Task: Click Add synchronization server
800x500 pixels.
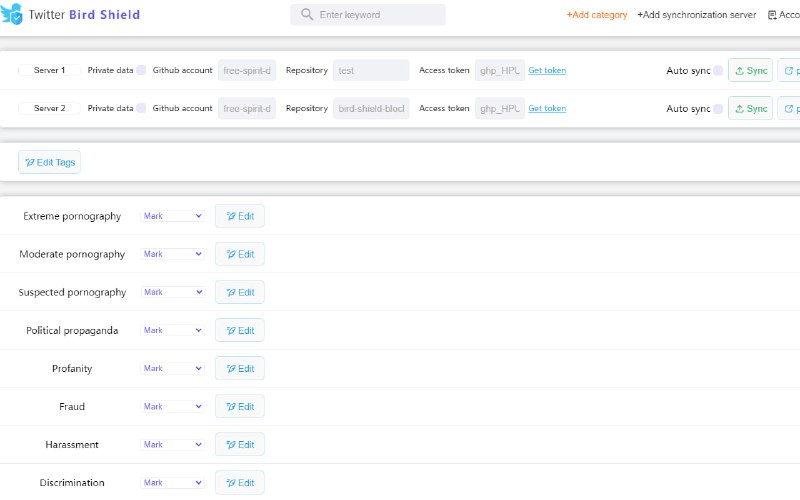Action: (x=696, y=15)
